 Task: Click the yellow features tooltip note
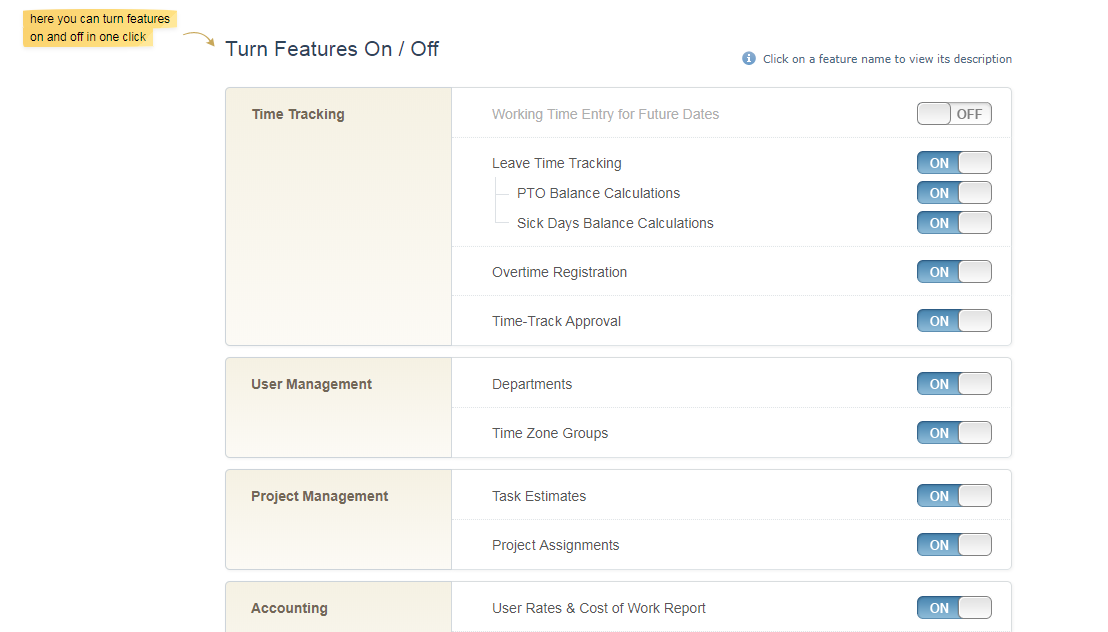coord(99,28)
